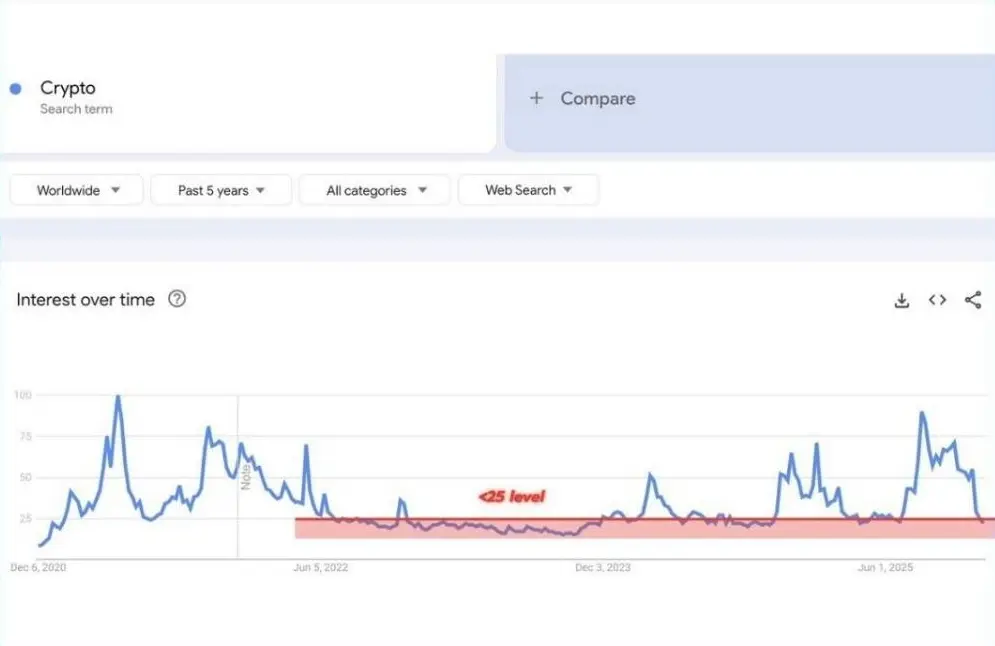This screenshot has height=646, width=995.
Task: Open help for Interest over time
Action: tap(177, 299)
